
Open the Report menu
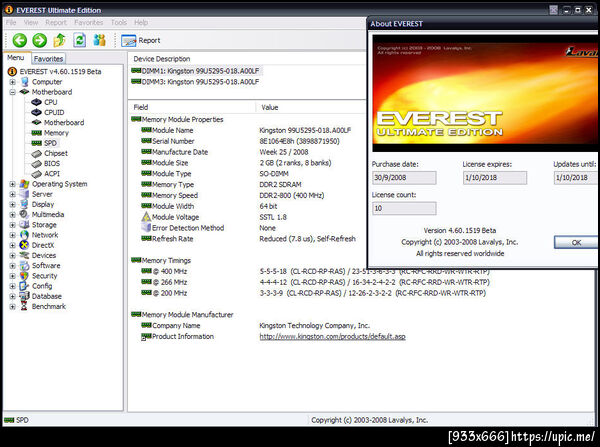(56, 23)
